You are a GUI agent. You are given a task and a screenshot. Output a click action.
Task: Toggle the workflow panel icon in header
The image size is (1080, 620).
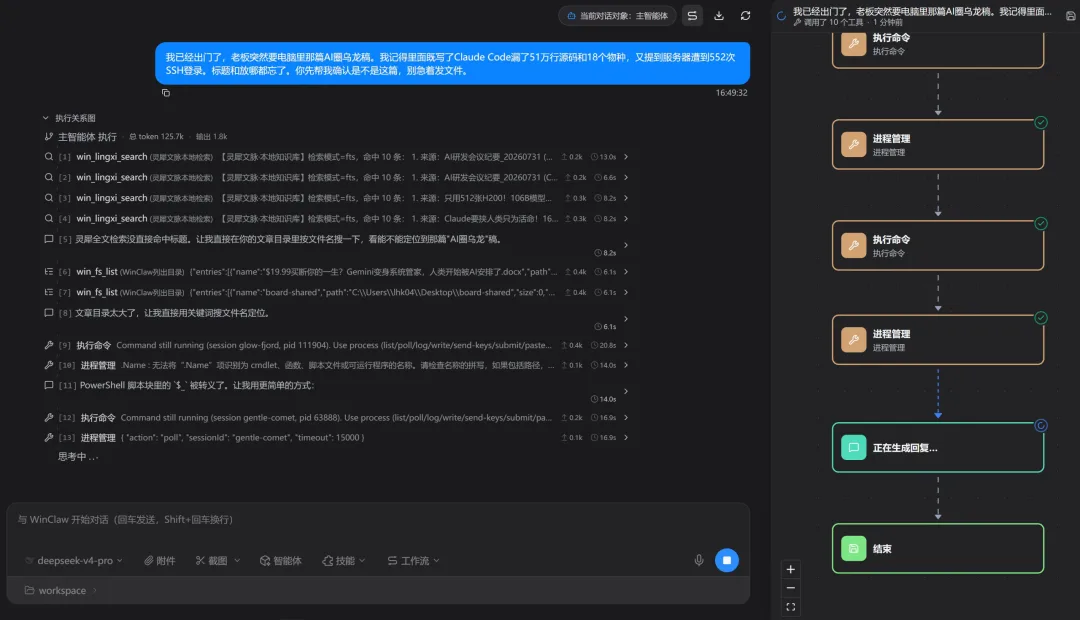pyautogui.click(x=692, y=16)
